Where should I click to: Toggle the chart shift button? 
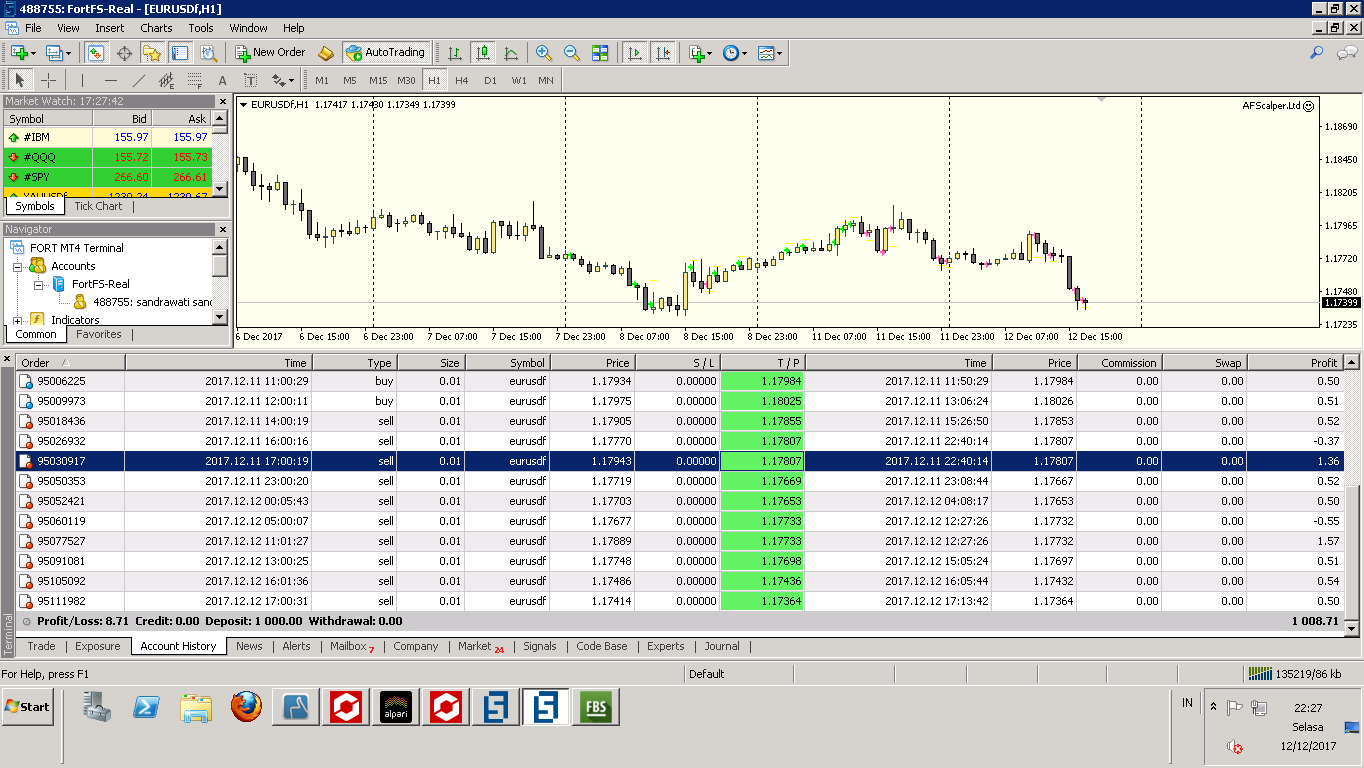pyautogui.click(x=662, y=53)
